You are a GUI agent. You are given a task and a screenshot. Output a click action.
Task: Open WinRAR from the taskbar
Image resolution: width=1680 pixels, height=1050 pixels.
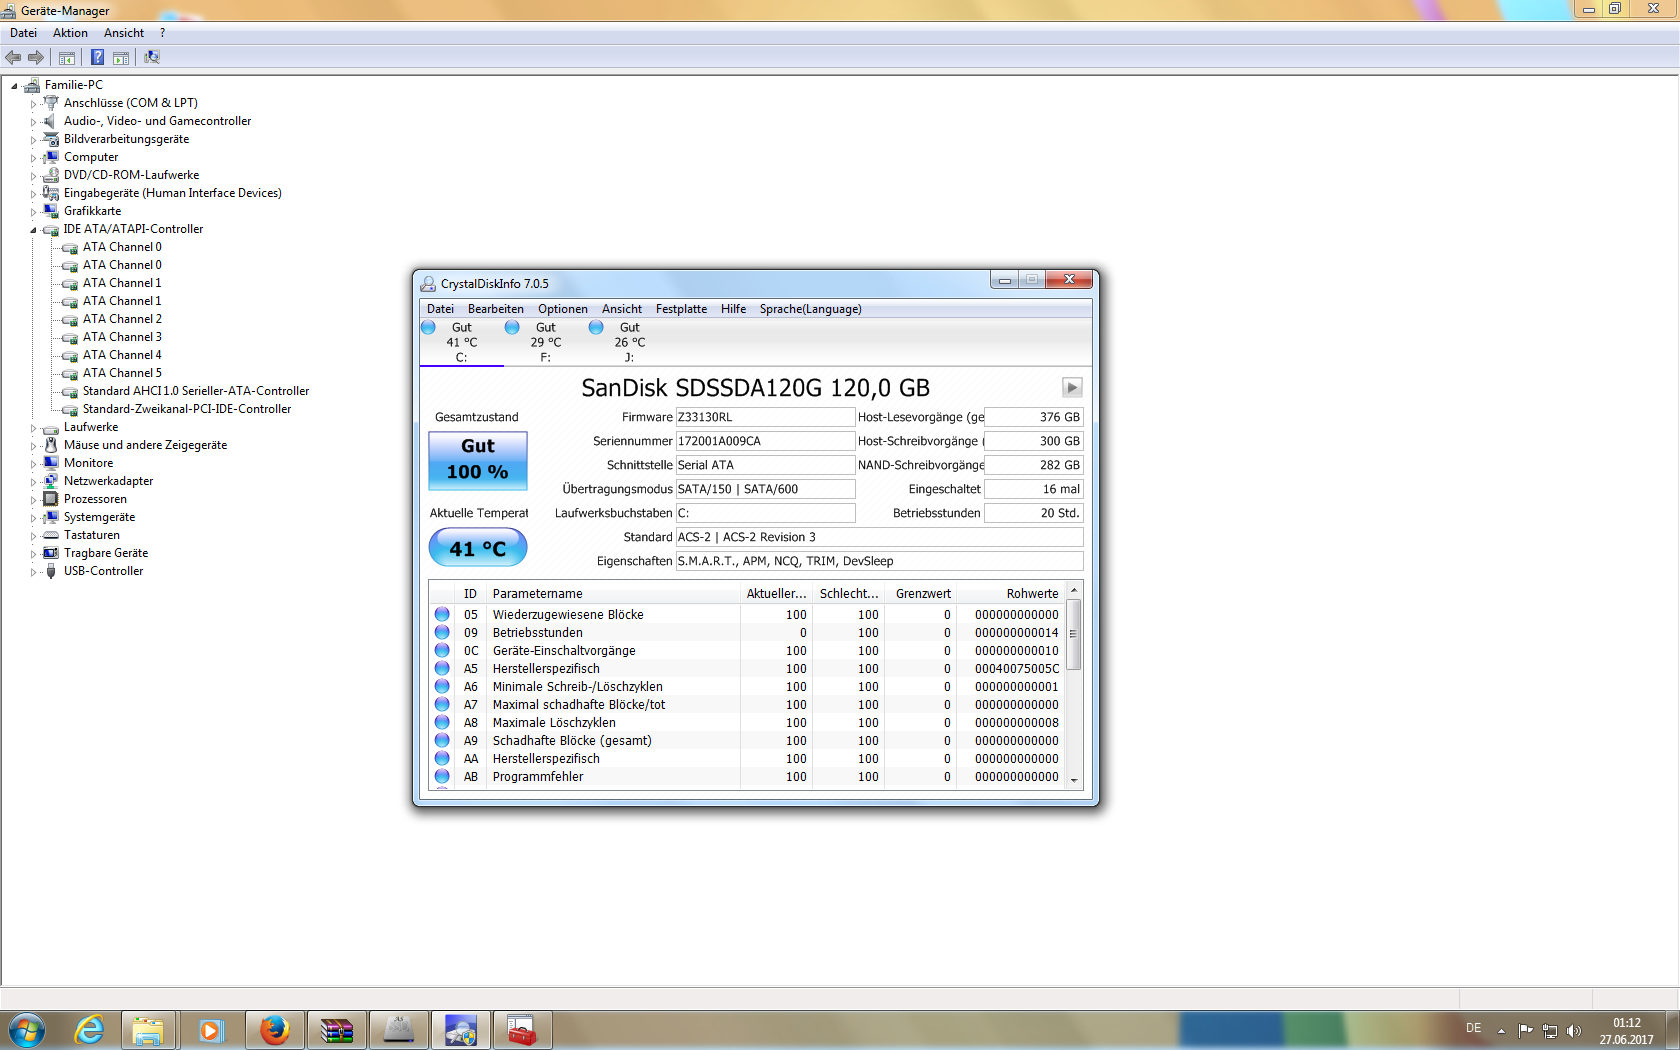(336, 1030)
